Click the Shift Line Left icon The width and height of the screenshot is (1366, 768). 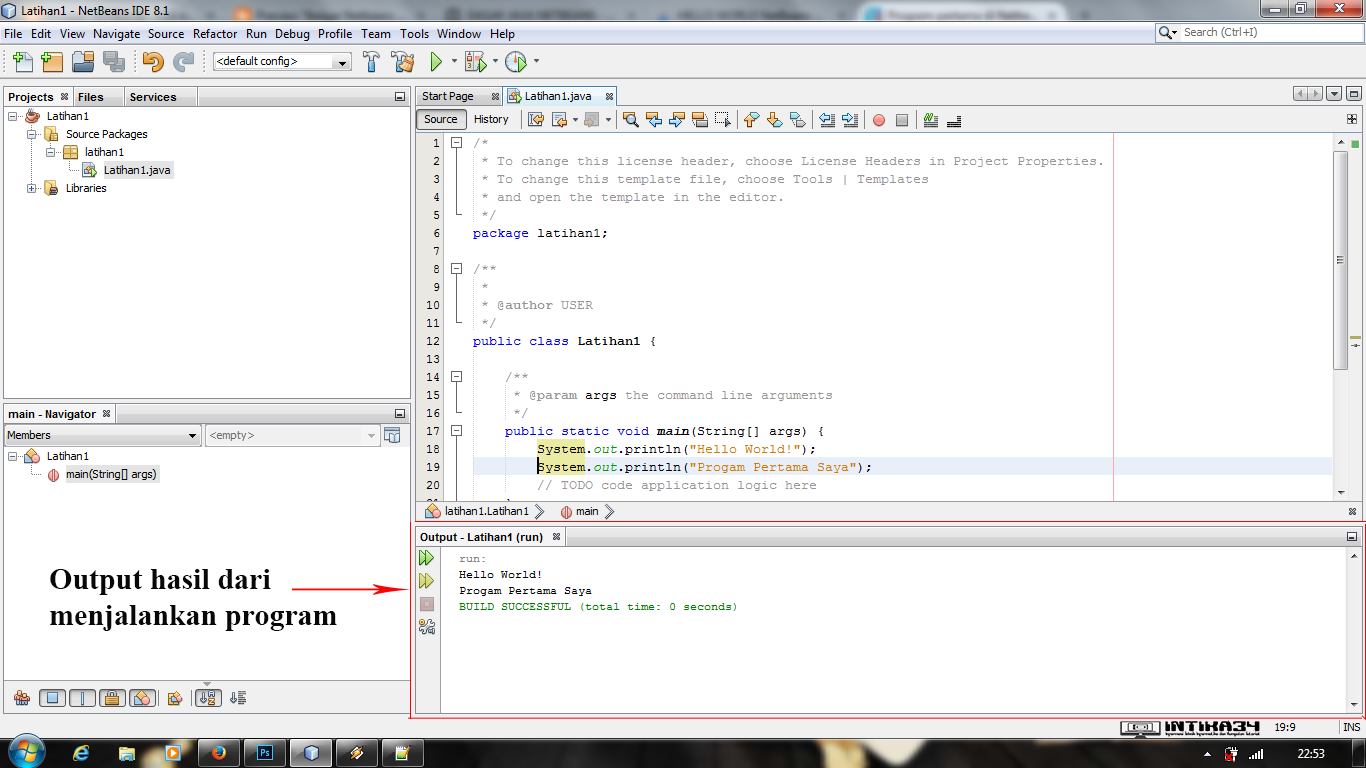tap(827, 120)
